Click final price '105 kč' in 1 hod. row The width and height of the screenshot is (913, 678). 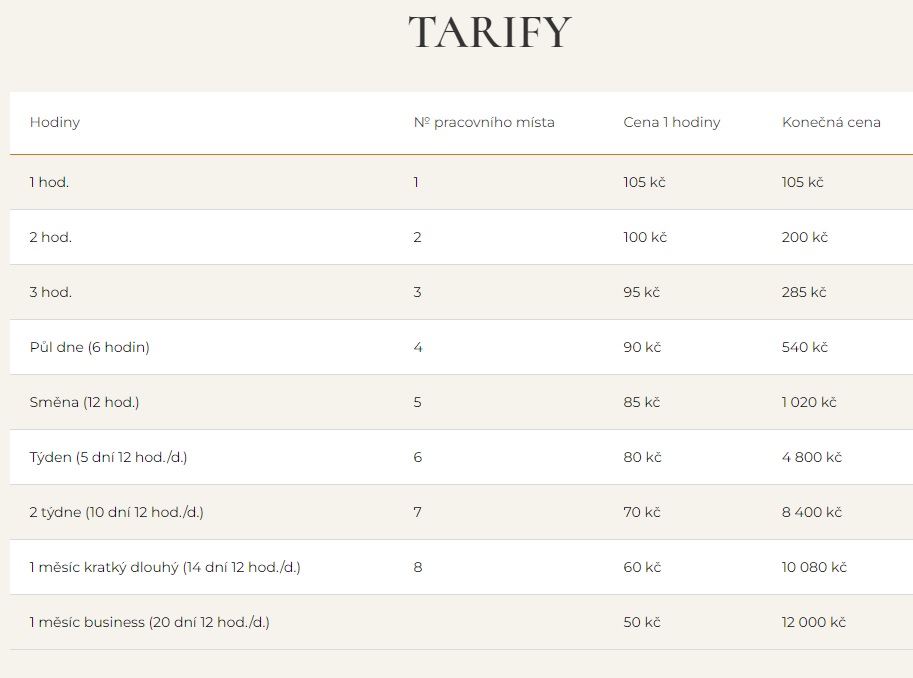coord(802,182)
